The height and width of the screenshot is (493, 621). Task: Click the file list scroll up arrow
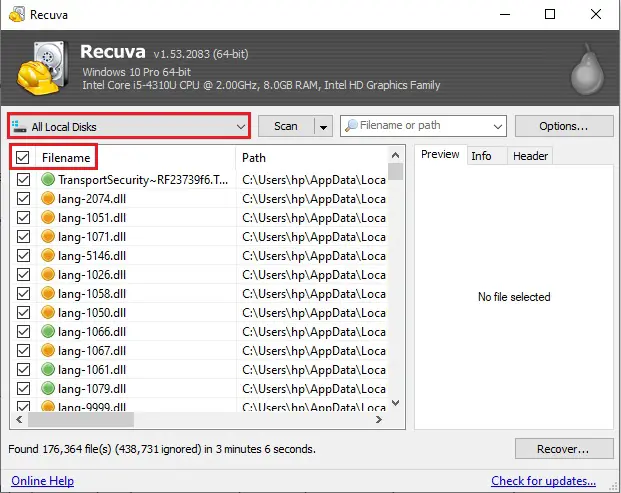click(395, 155)
